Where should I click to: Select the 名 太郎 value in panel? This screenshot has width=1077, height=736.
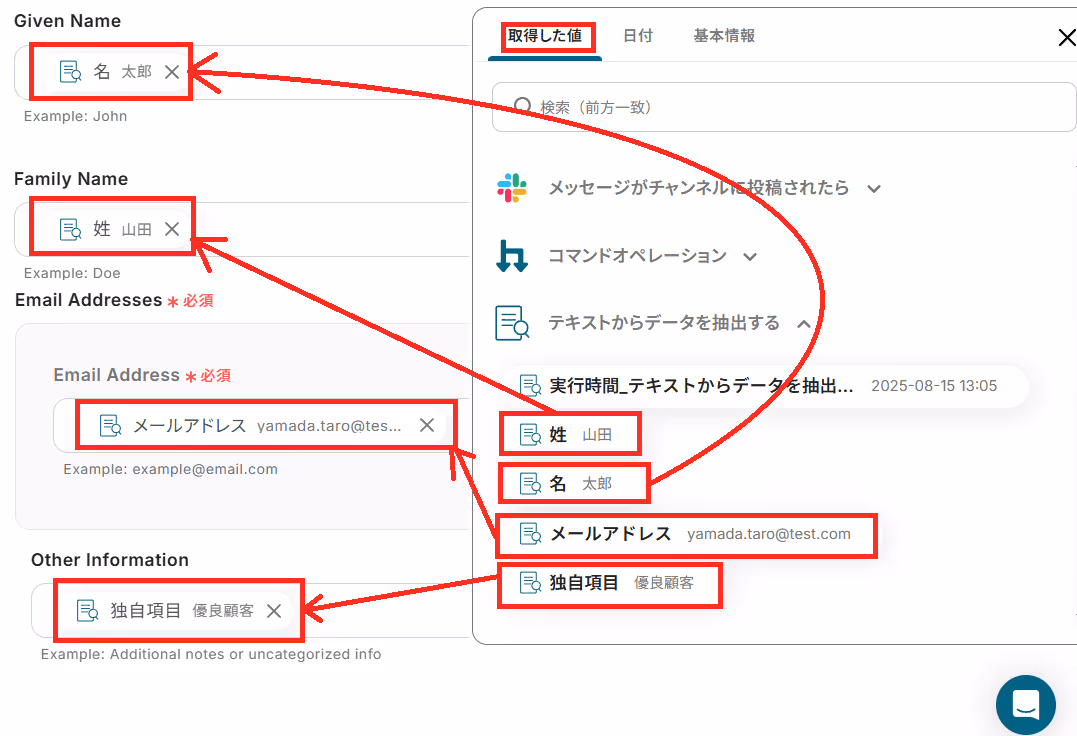pos(574,483)
